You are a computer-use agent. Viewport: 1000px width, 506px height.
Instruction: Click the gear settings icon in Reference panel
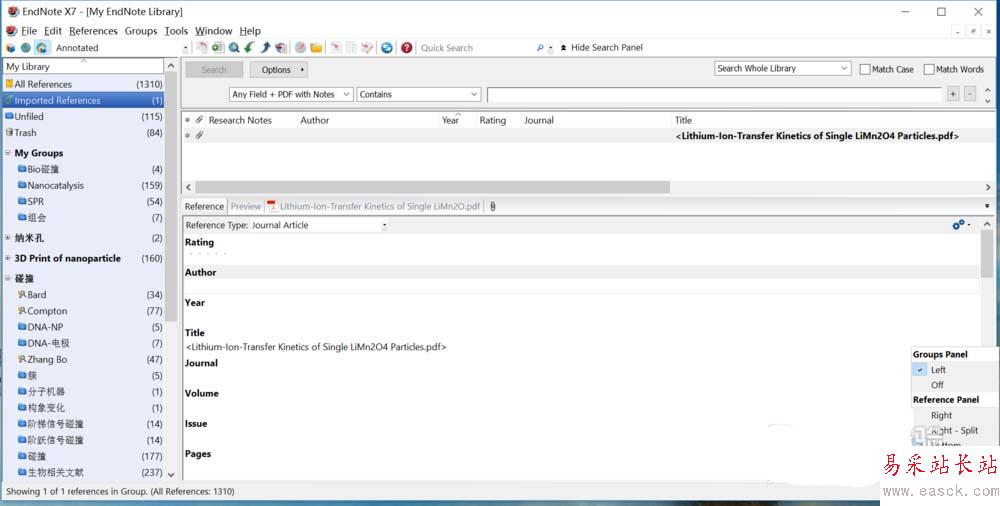pos(959,225)
